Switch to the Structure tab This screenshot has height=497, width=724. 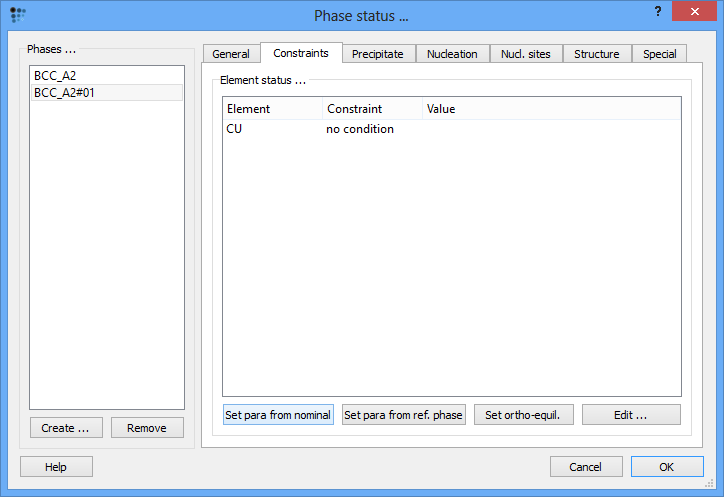click(x=596, y=54)
